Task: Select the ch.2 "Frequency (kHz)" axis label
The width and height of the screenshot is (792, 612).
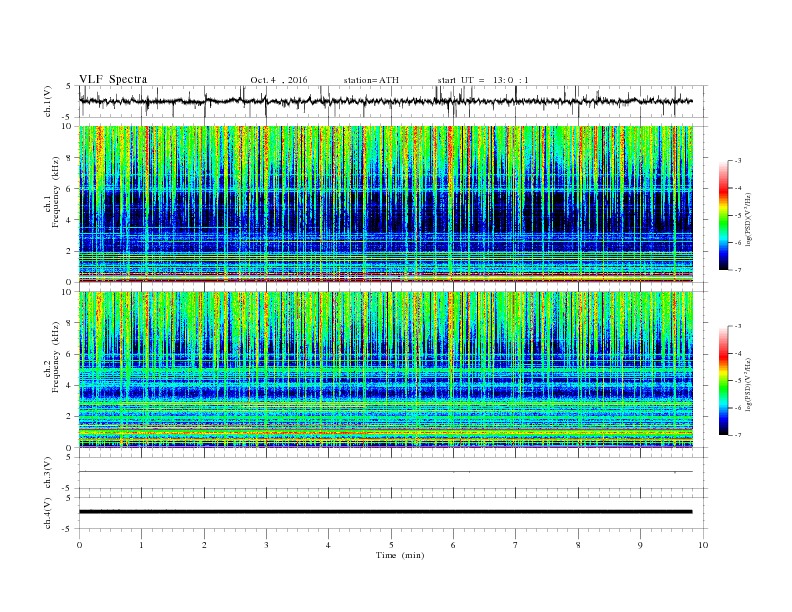Action: click(56, 358)
